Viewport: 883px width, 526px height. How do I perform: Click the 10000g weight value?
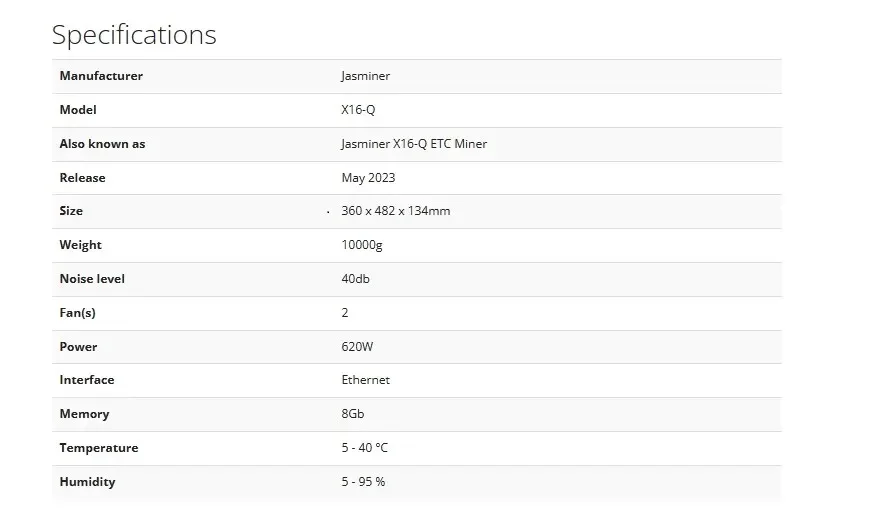[x=362, y=245]
